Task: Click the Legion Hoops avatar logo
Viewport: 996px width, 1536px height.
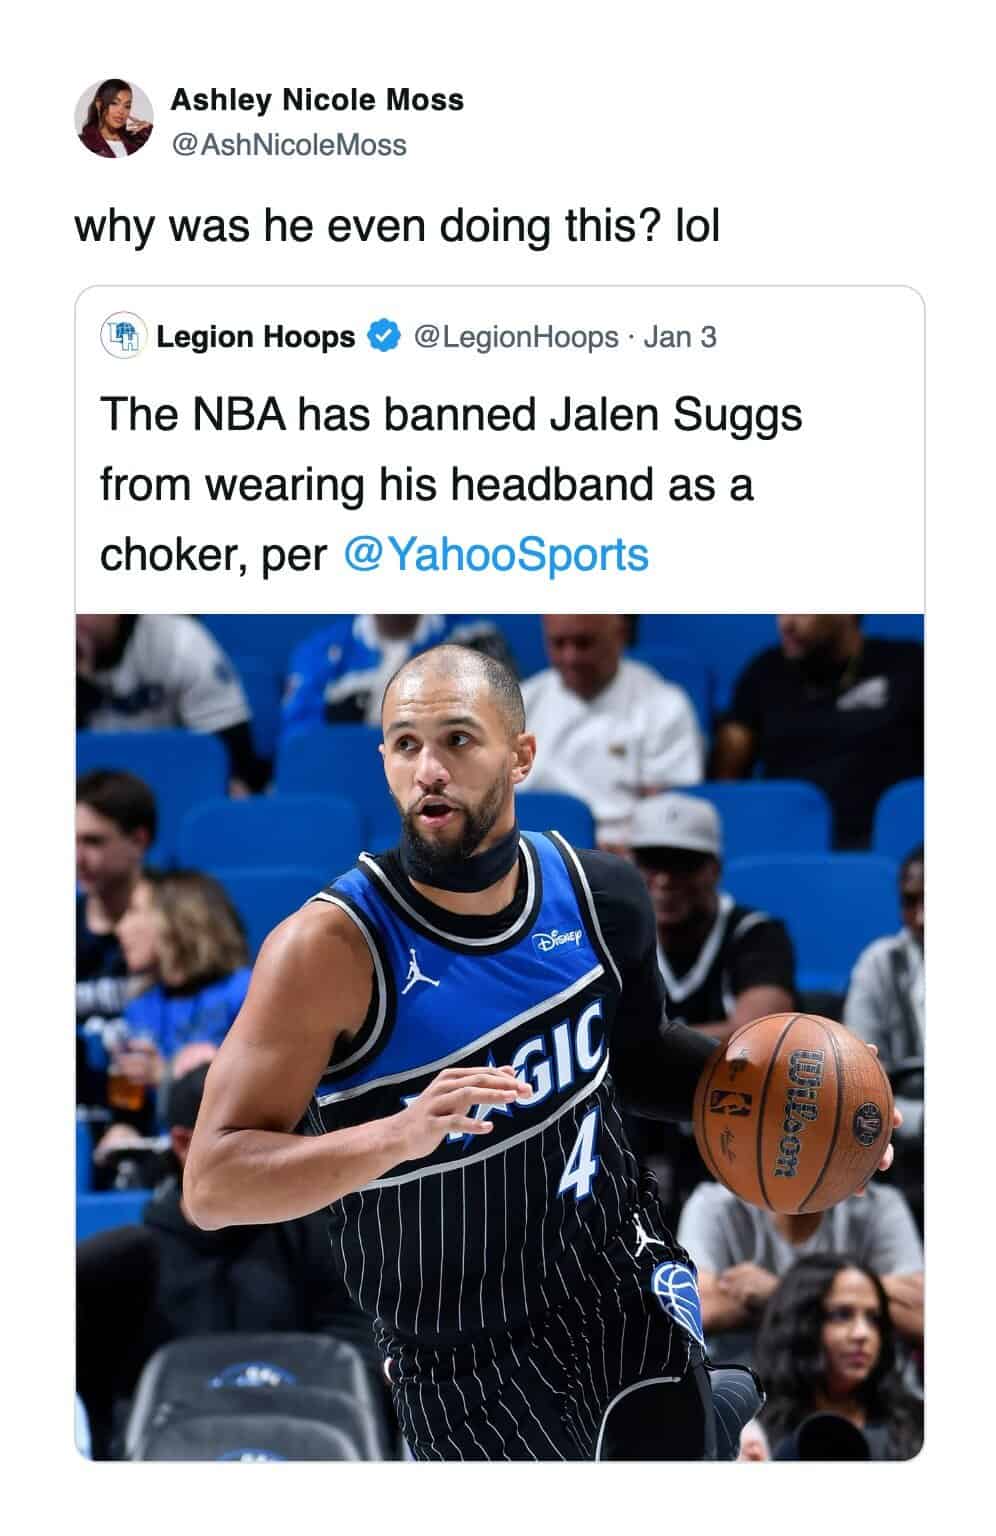Action: click(x=122, y=336)
